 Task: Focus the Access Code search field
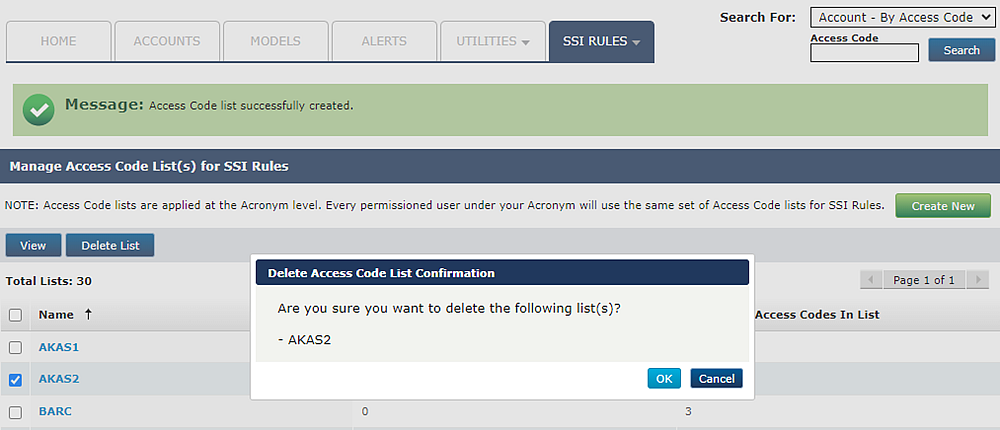click(864, 53)
